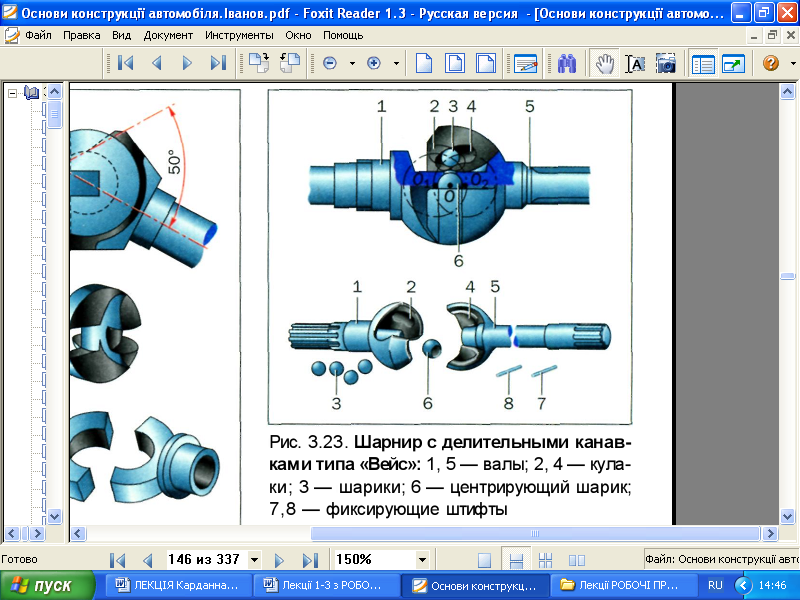Open the page number dropdown arrow
Image resolution: width=800 pixels, height=600 pixels.
point(254,560)
